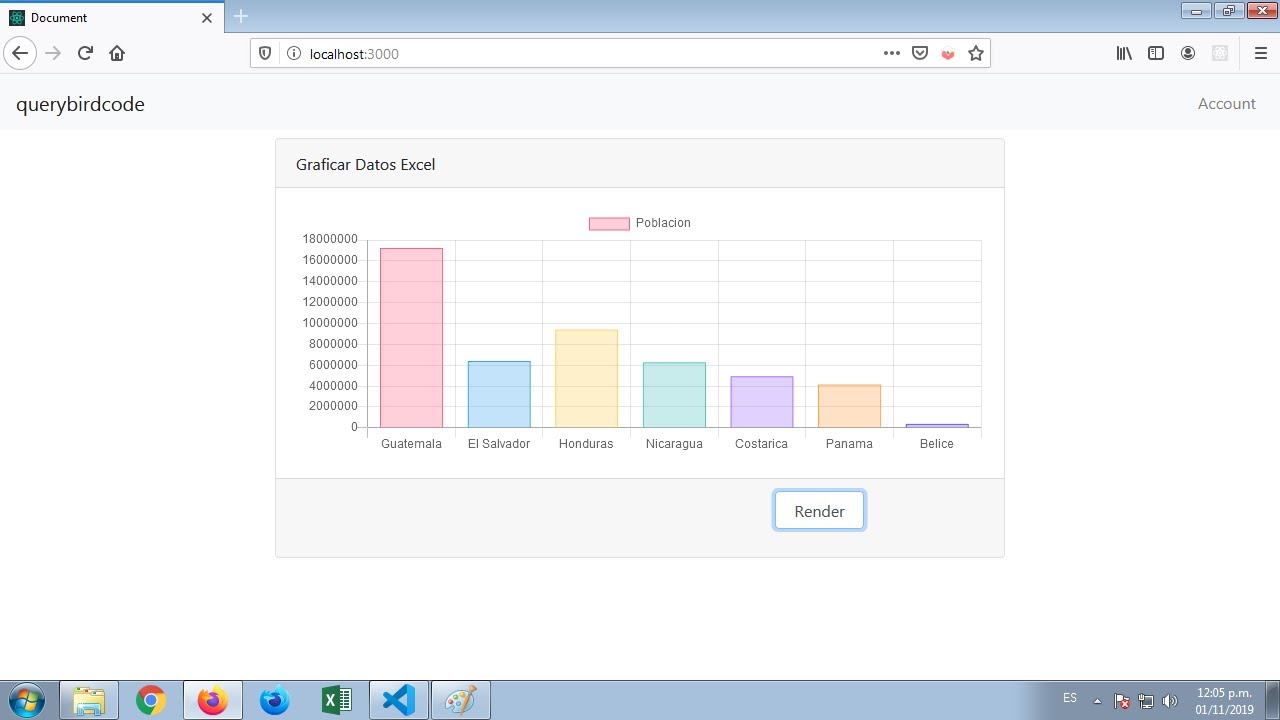Click the El Salvador bar
Image resolution: width=1280 pixels, height=720 pixels.
tap(499, 395)
